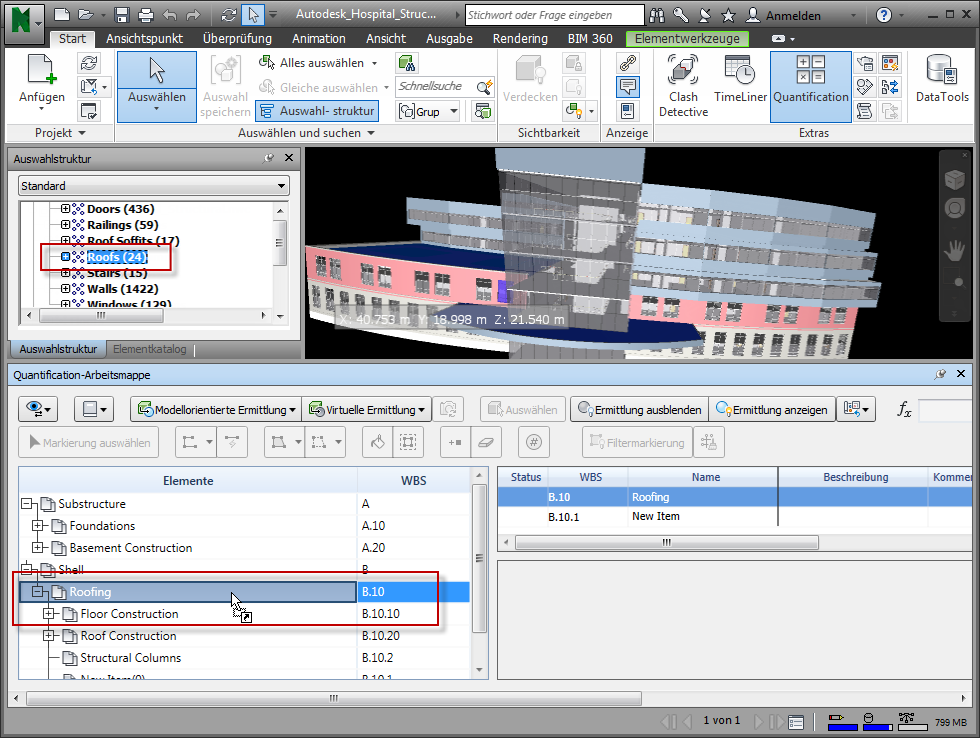980x738 pixels.
Task: Click the vertical scrollbar of Elemente list
Action: [479, 558]
